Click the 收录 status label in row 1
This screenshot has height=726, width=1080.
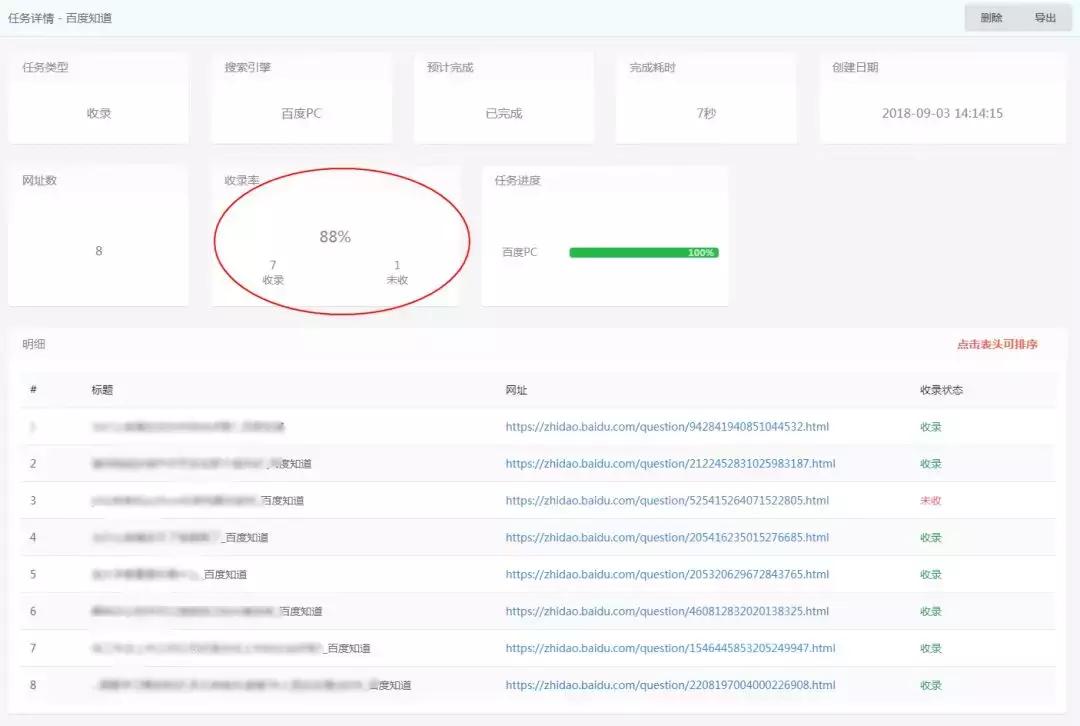click(x=929, y=426)
